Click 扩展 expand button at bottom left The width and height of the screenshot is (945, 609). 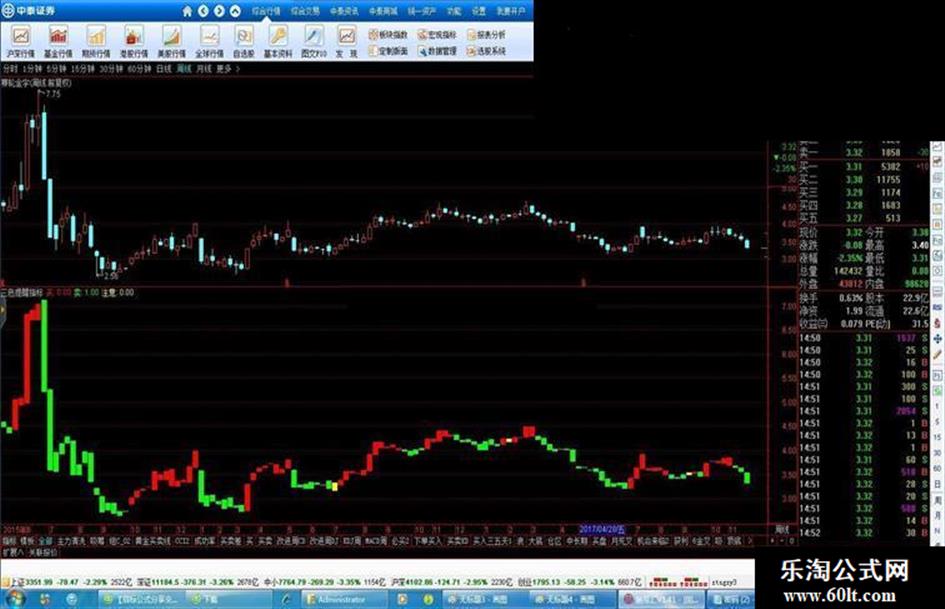12,552
